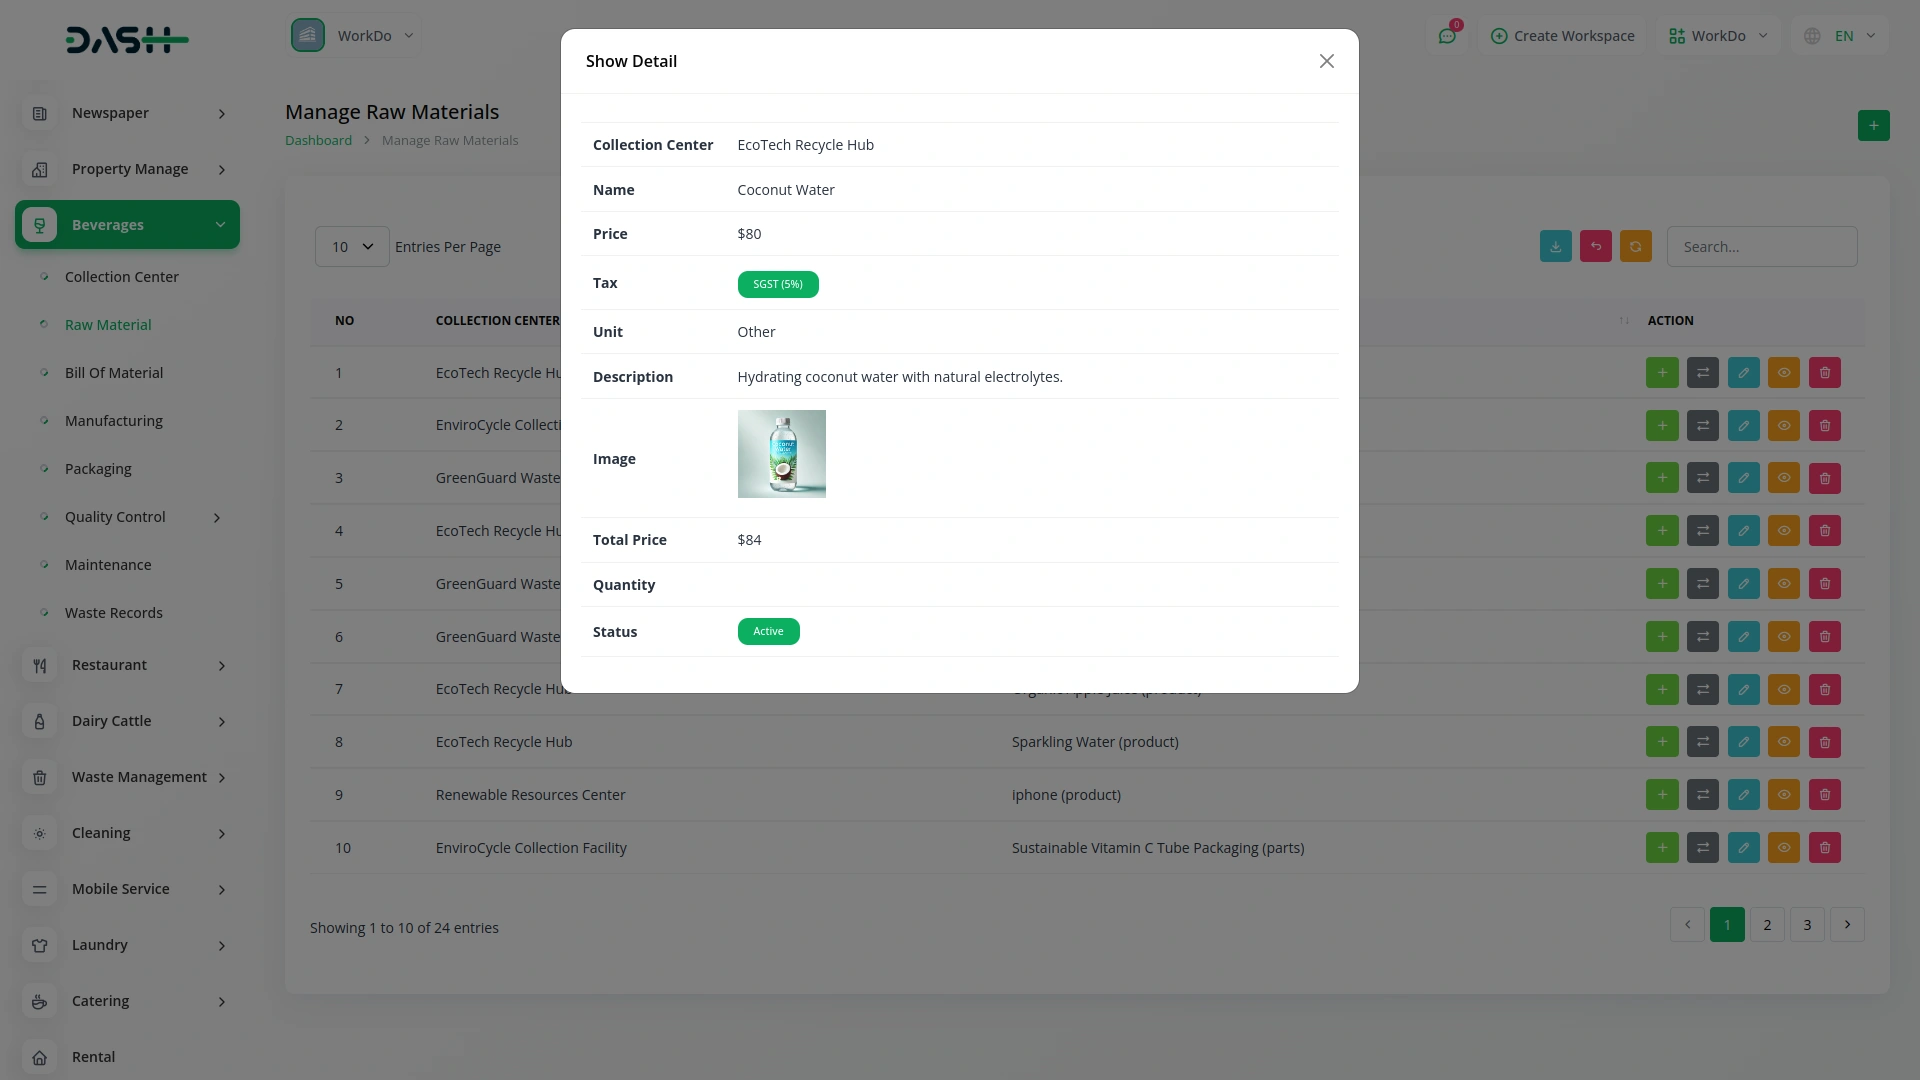Open the EN language dropdown
This screenshot has height=1080, width=1920.
tap(1843, 36)
